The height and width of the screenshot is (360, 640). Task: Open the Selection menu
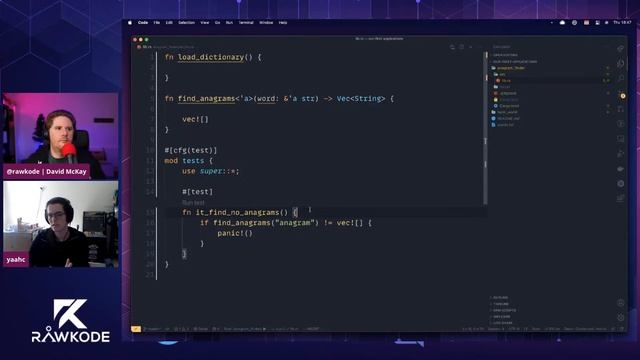186,23
